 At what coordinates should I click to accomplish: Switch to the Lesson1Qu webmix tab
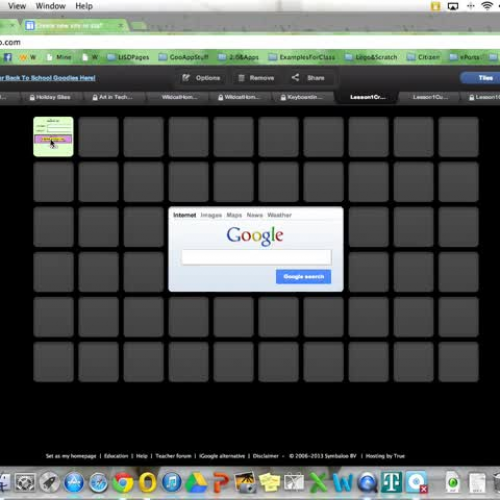pyautogui.click(x=430, y=97)
